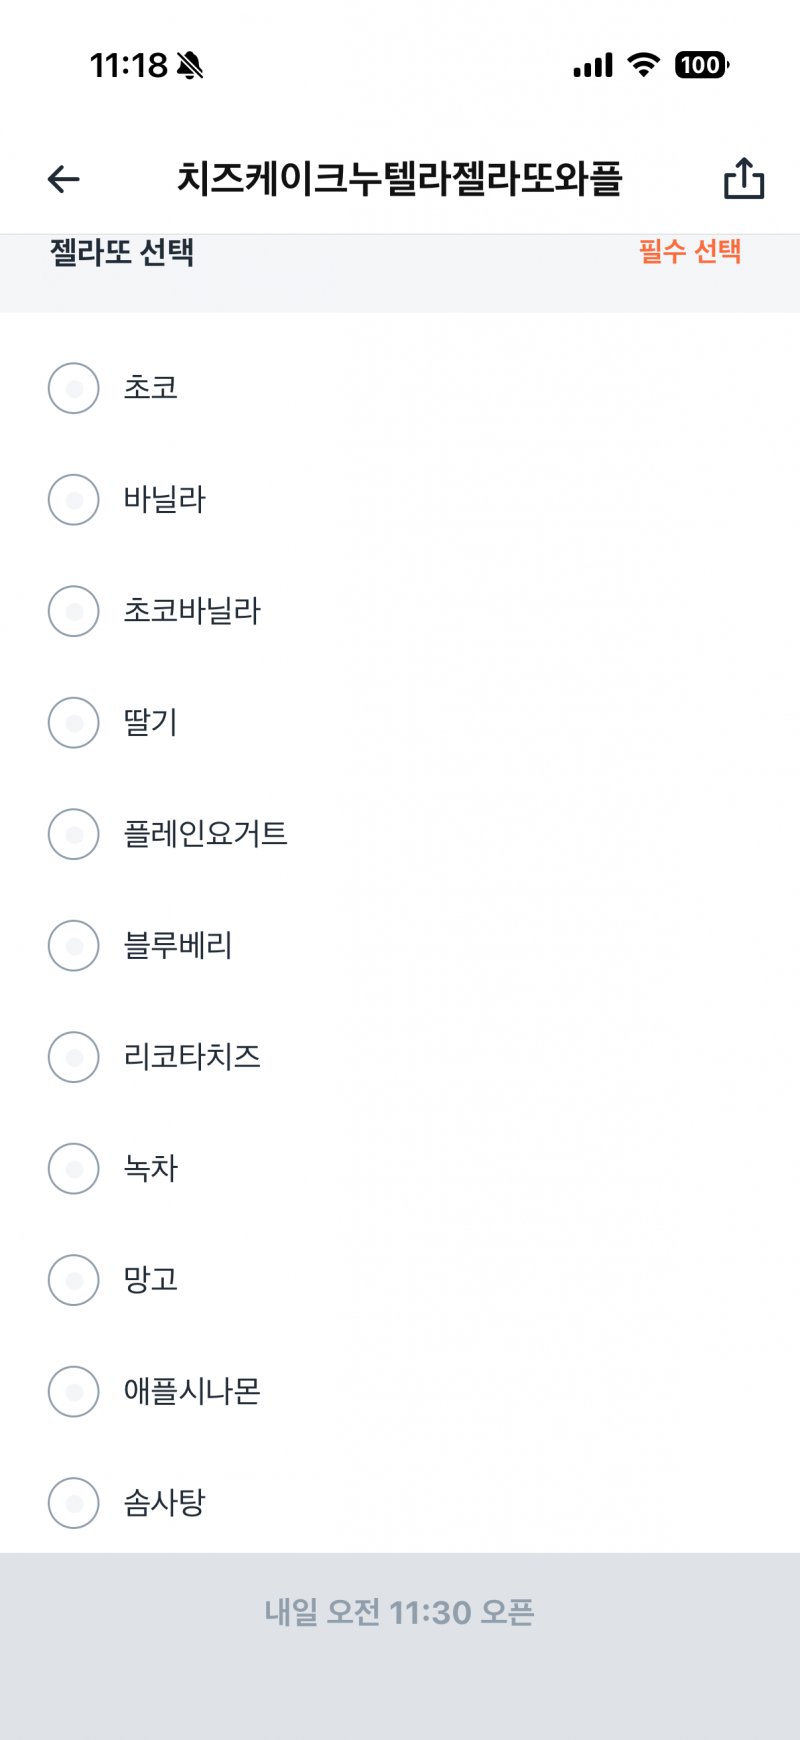Image resolution: width=800 pixels, height=1740 pixels.
Task: Tap the orange 필수 선택 label
Action: coord(690,254)
